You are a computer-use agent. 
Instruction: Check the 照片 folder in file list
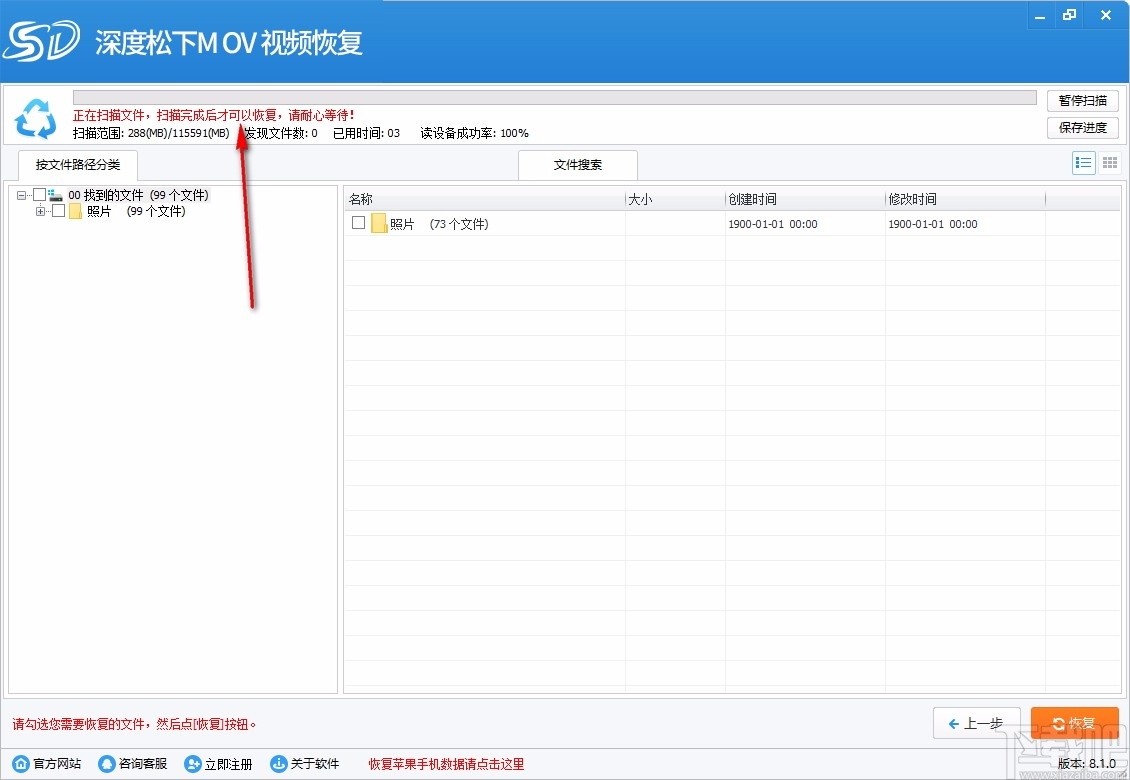pos(358,223)
